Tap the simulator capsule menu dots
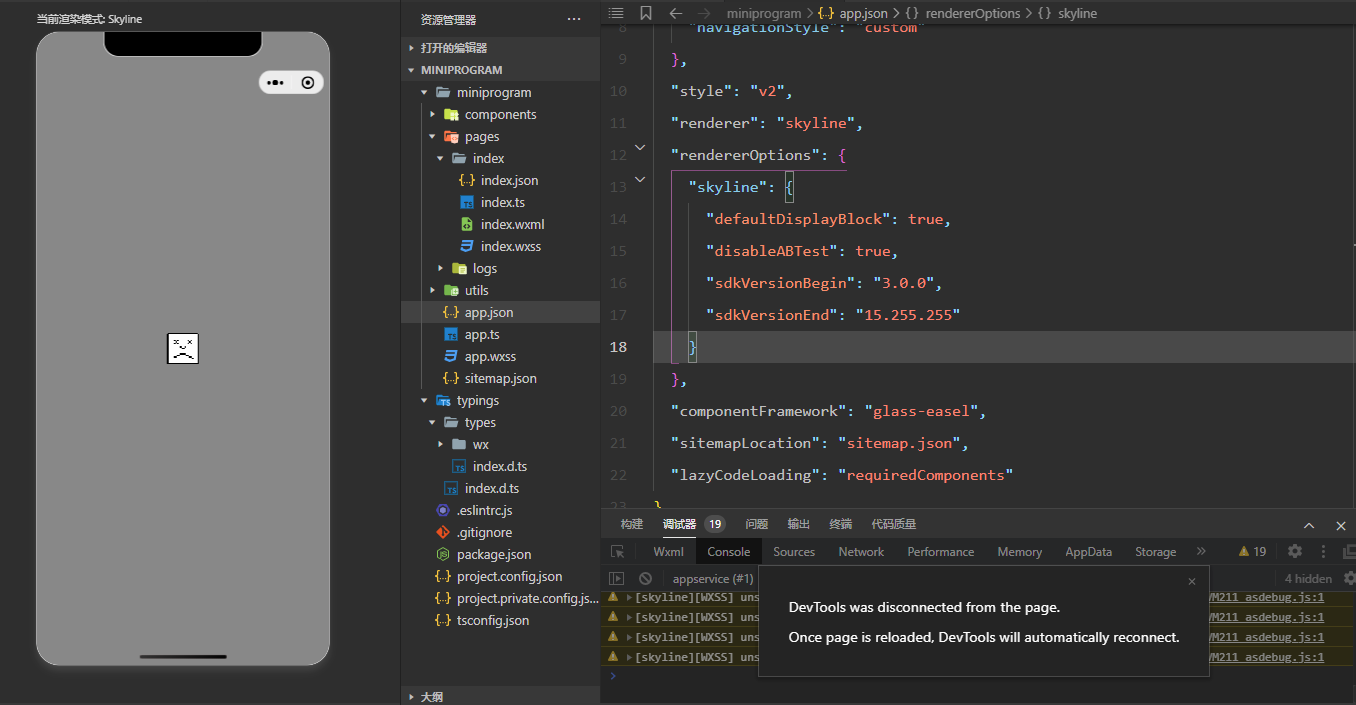The width and height of the screenshot is (1356, 705). (276, 83)
